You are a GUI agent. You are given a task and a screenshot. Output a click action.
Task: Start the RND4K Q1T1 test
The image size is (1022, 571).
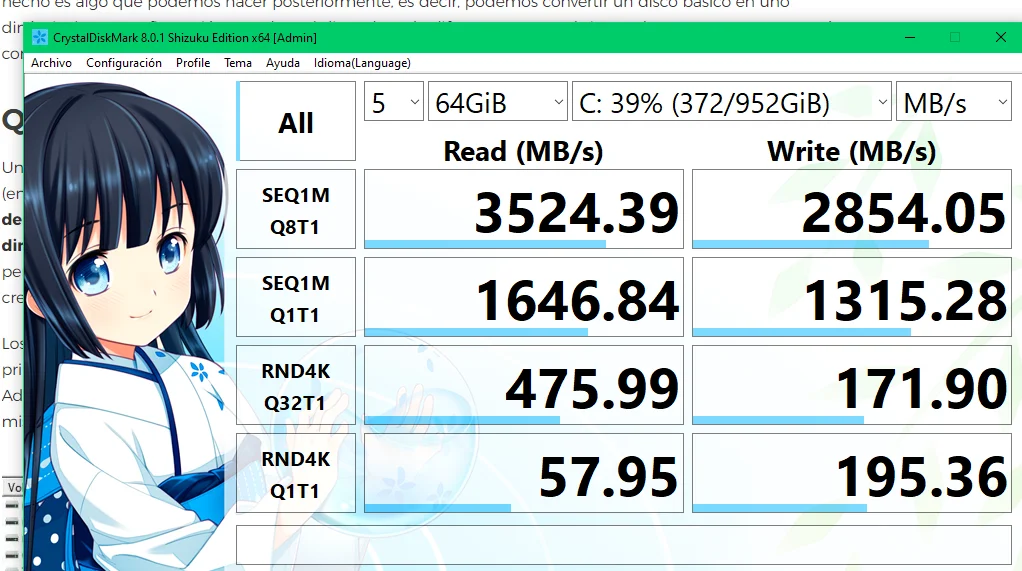click(x=296, y=473)
